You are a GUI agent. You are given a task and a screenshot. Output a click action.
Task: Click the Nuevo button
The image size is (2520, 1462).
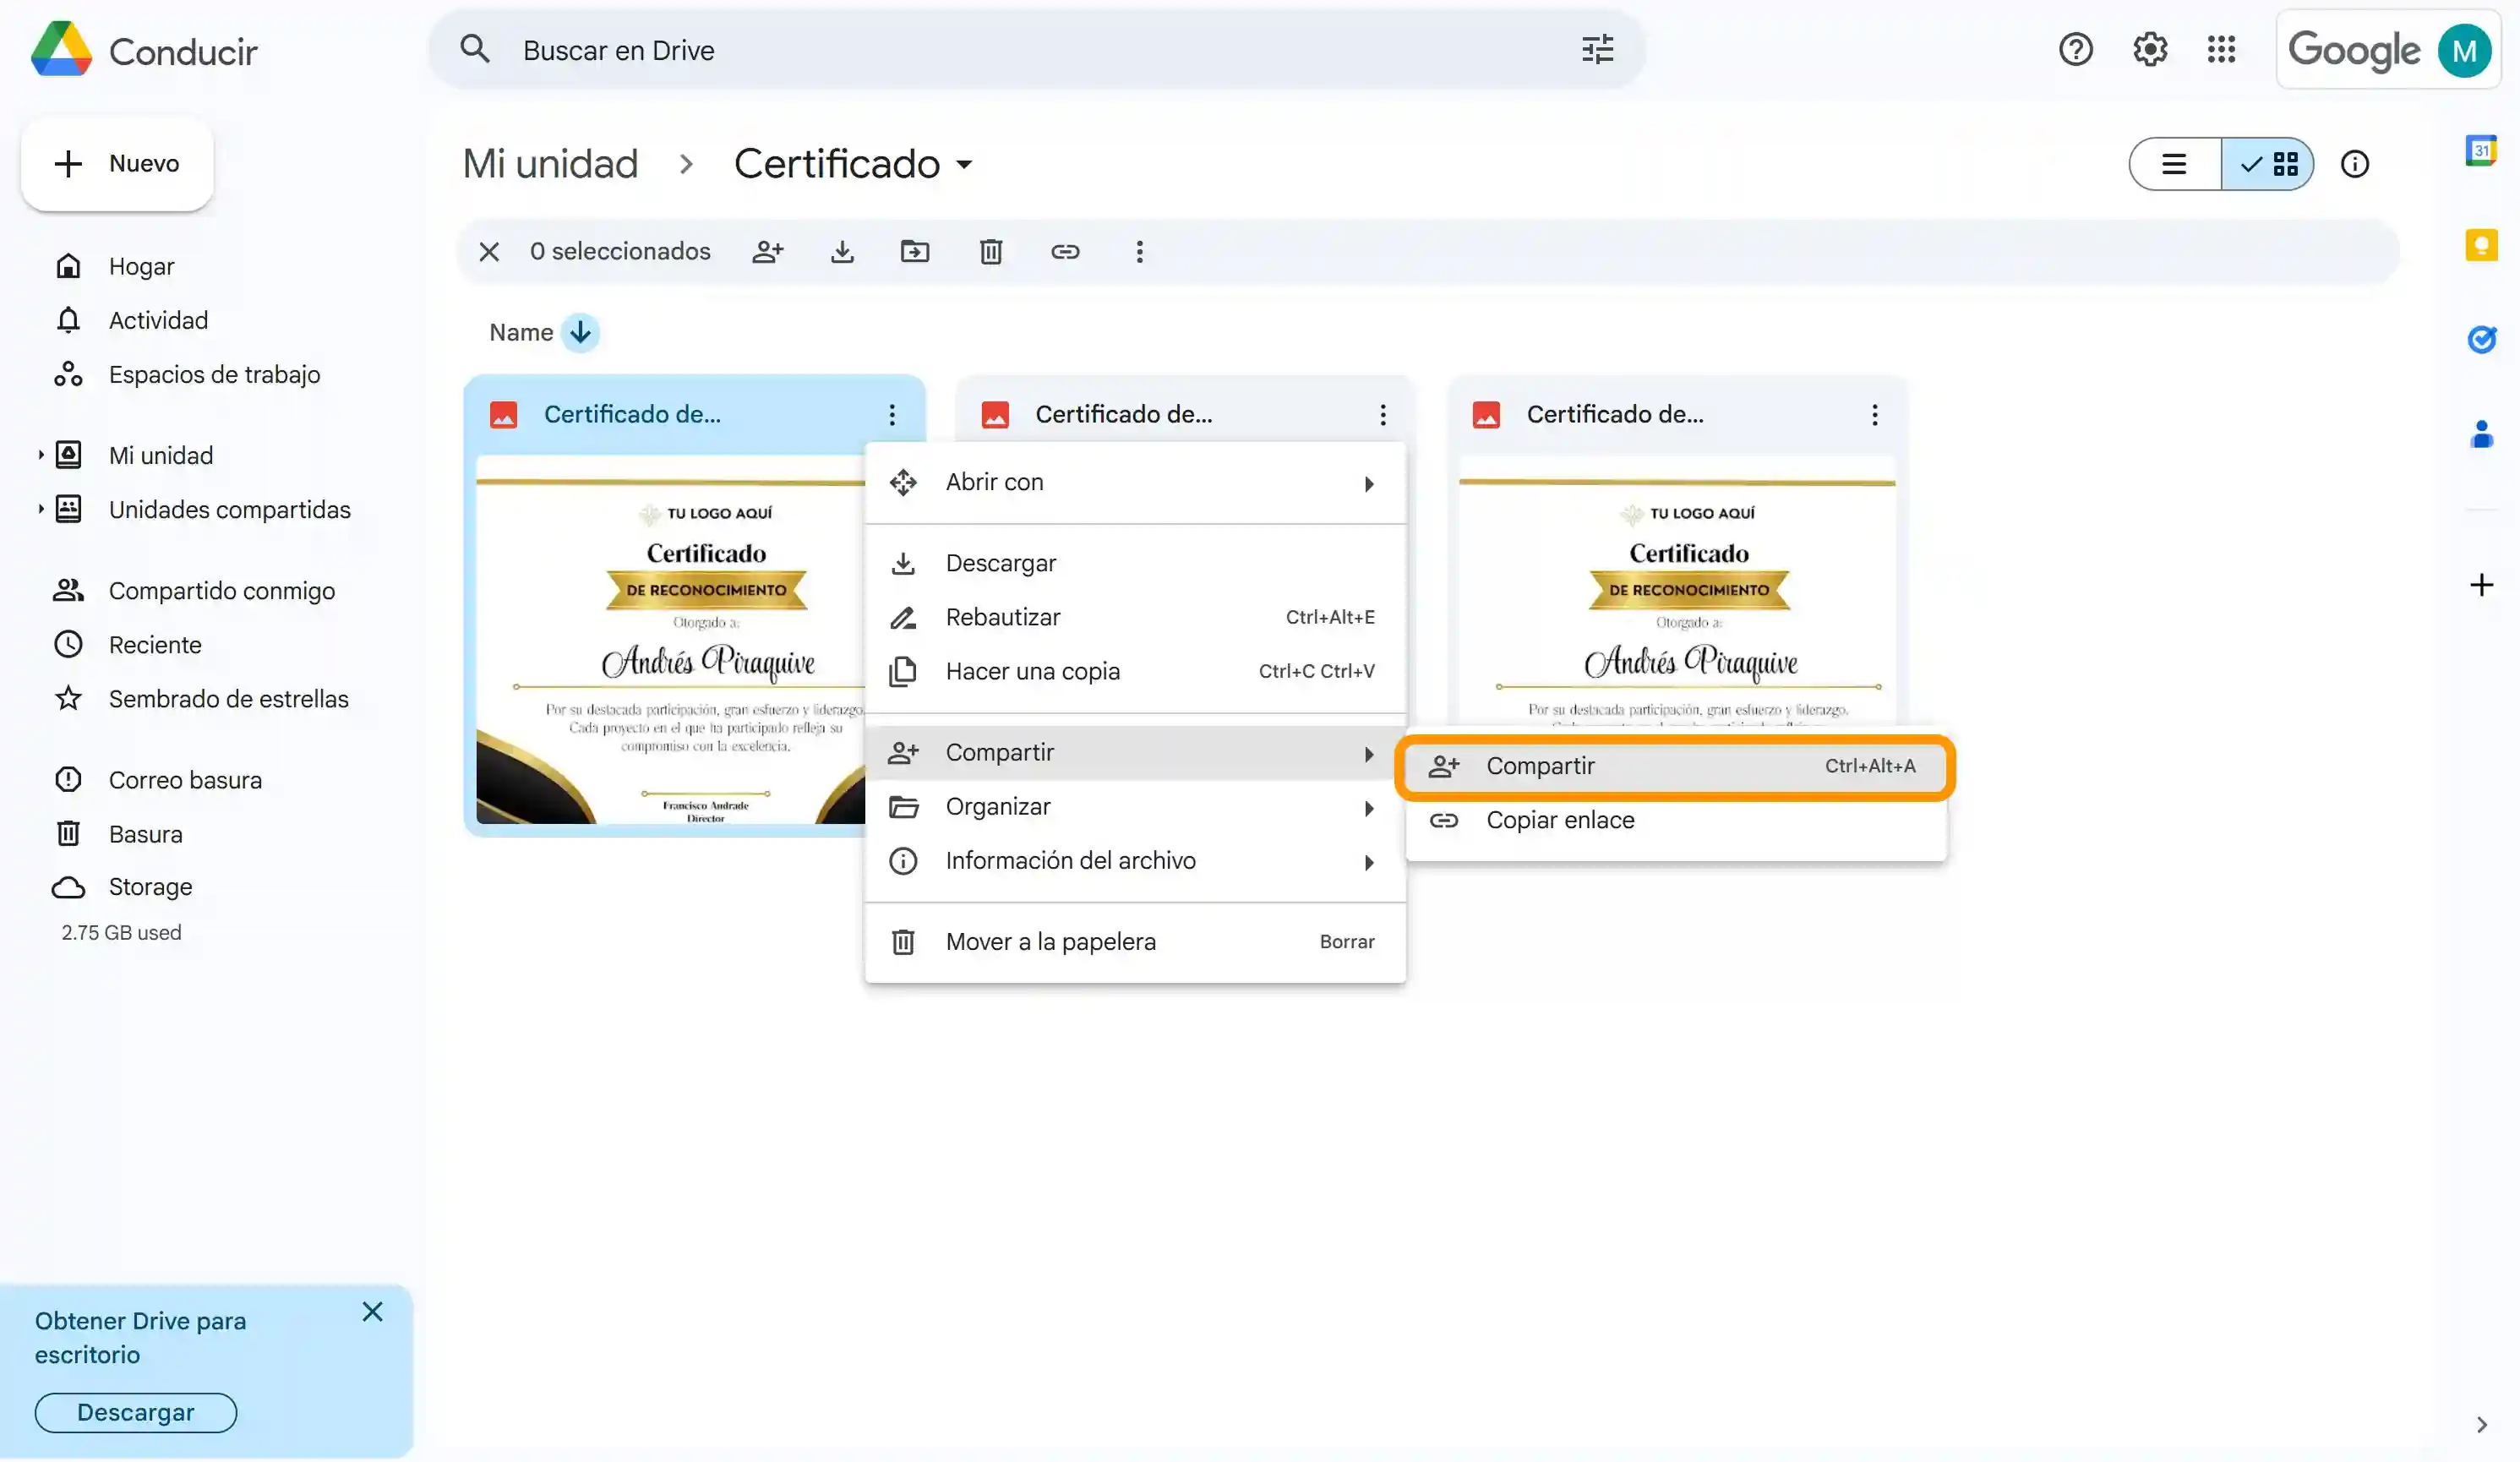click(118, 164)
